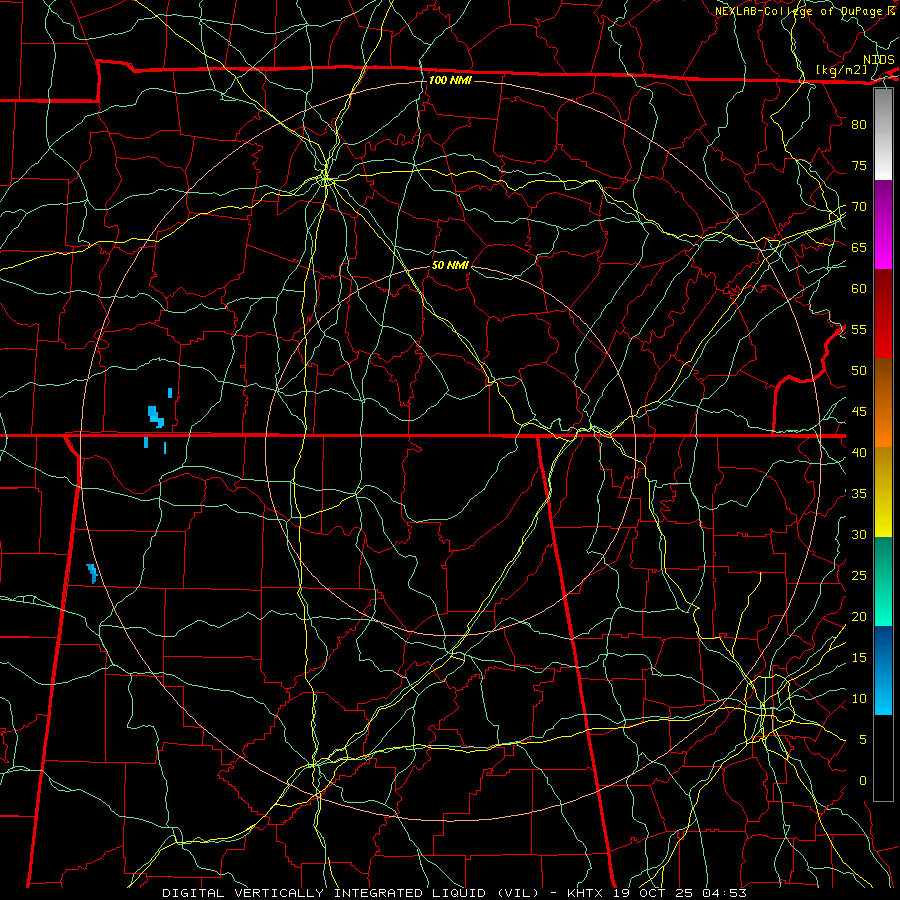Viewport: 900px width, 900px height.
Task: Click the 'DIGITAL VERTICALLY INTEGRATED LIQUID (VIL)' caption
Action: click(350, 893)
